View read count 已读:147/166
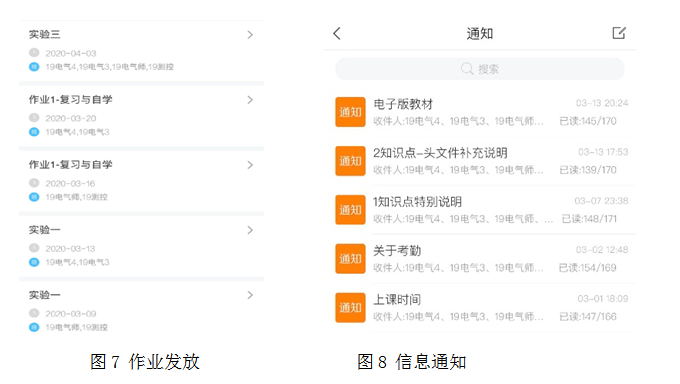This screenshot has height=384, width=680. (588, 317)
